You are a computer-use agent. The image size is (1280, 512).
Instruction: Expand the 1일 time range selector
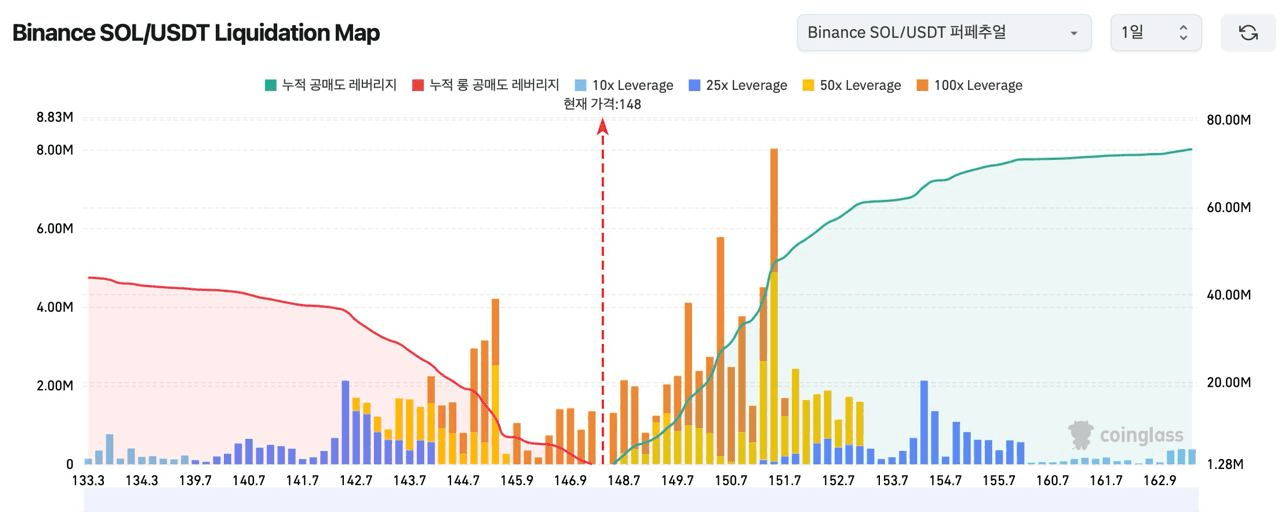[1155, 33]
